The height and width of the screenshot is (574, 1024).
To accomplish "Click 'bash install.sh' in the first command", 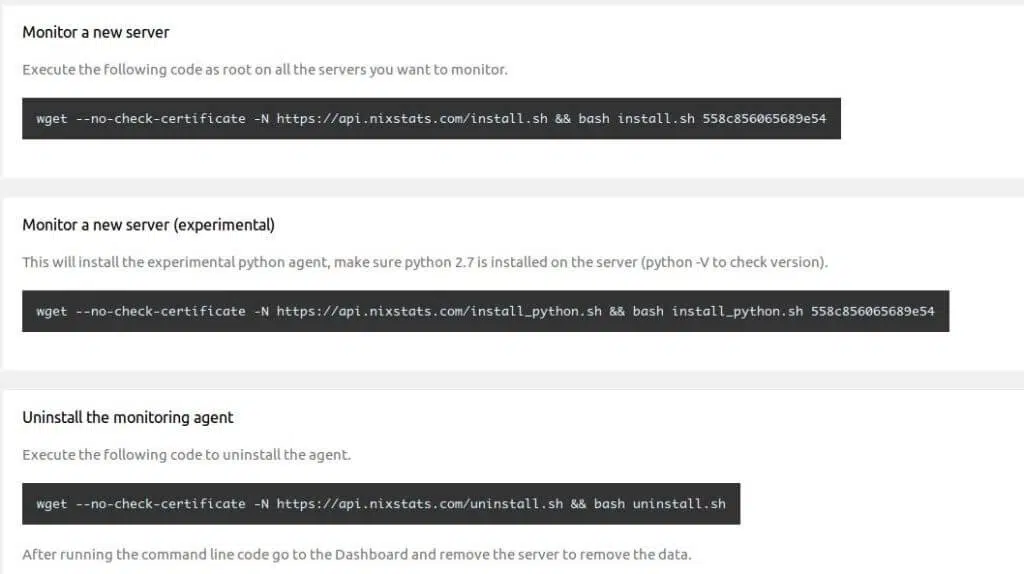I will tap(636, 118).
